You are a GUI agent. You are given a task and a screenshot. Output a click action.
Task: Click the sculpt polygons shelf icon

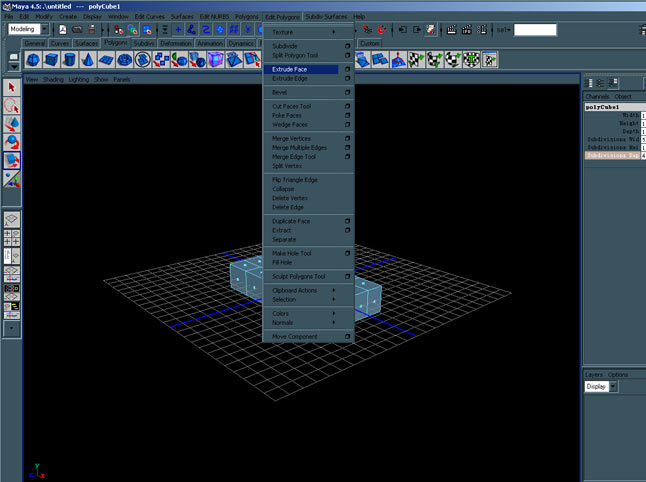point(398,60)
